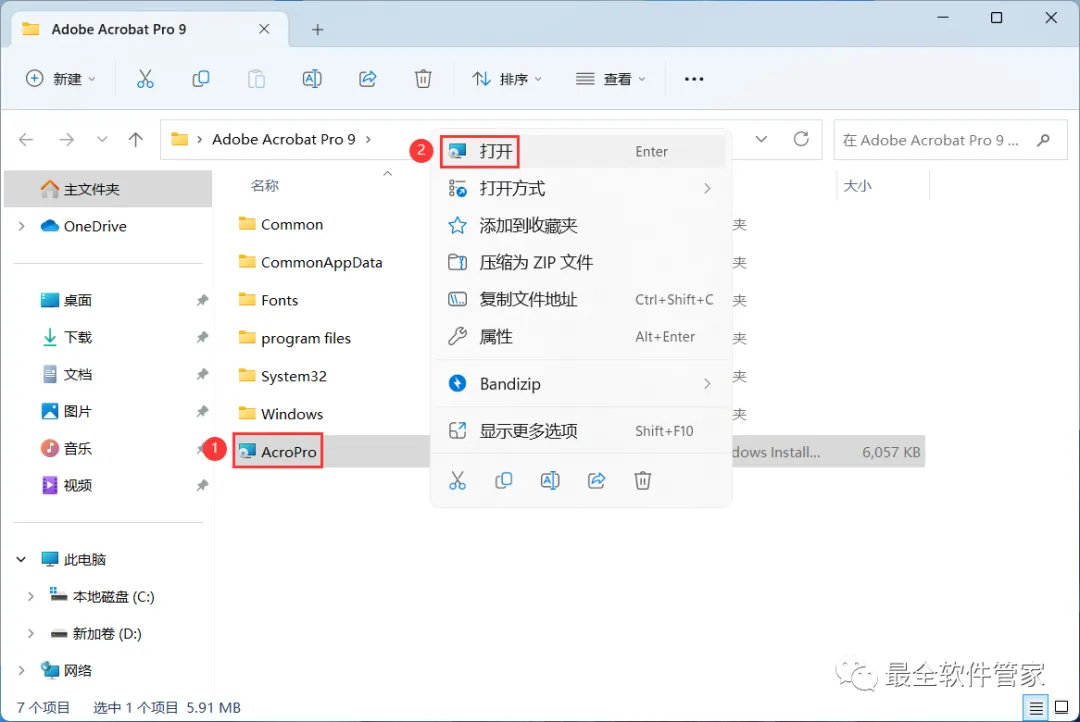Unpin 视频 from quick access
Image resolution: width=1080 pixels, height=722 pixels.
click(202, 486)
